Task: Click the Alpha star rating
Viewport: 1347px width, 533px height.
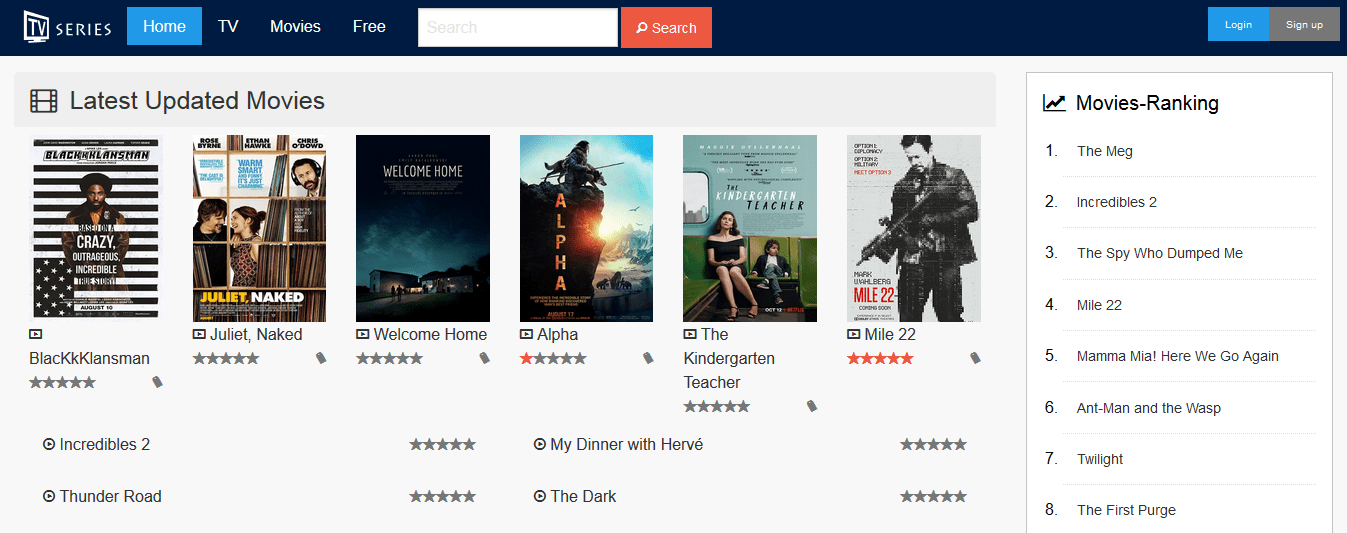Action: pyautogui.click(x=553, y=358)
